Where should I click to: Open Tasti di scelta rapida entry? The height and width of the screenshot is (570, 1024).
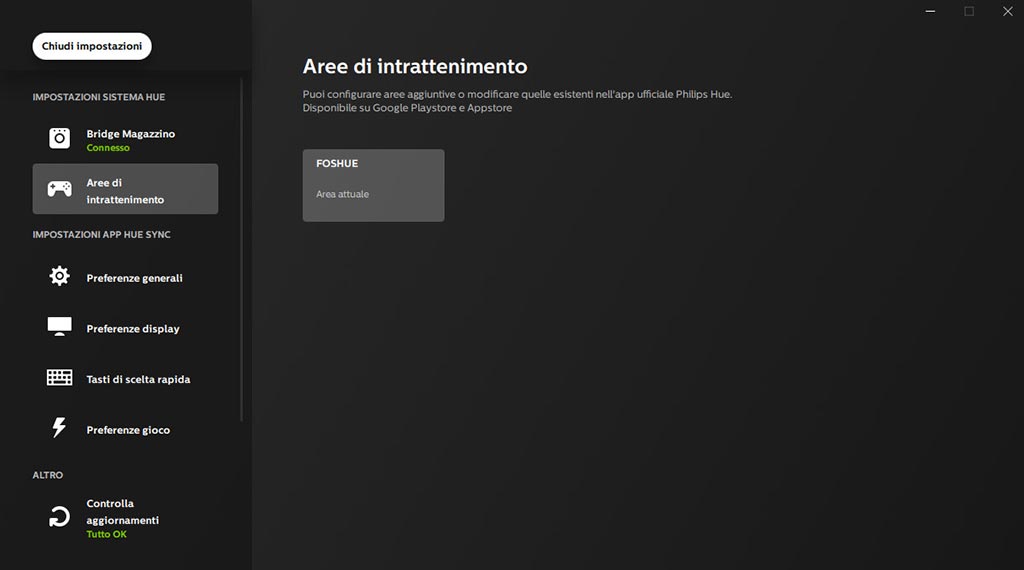[x=125, y=379]
